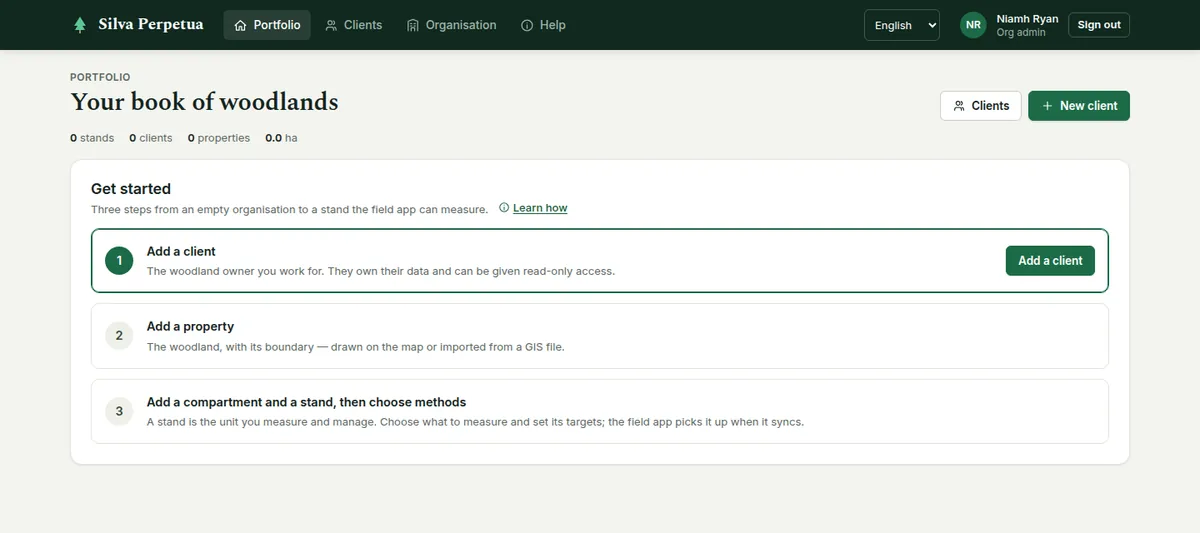Click the info icon next to Learn how

(504, 208)
